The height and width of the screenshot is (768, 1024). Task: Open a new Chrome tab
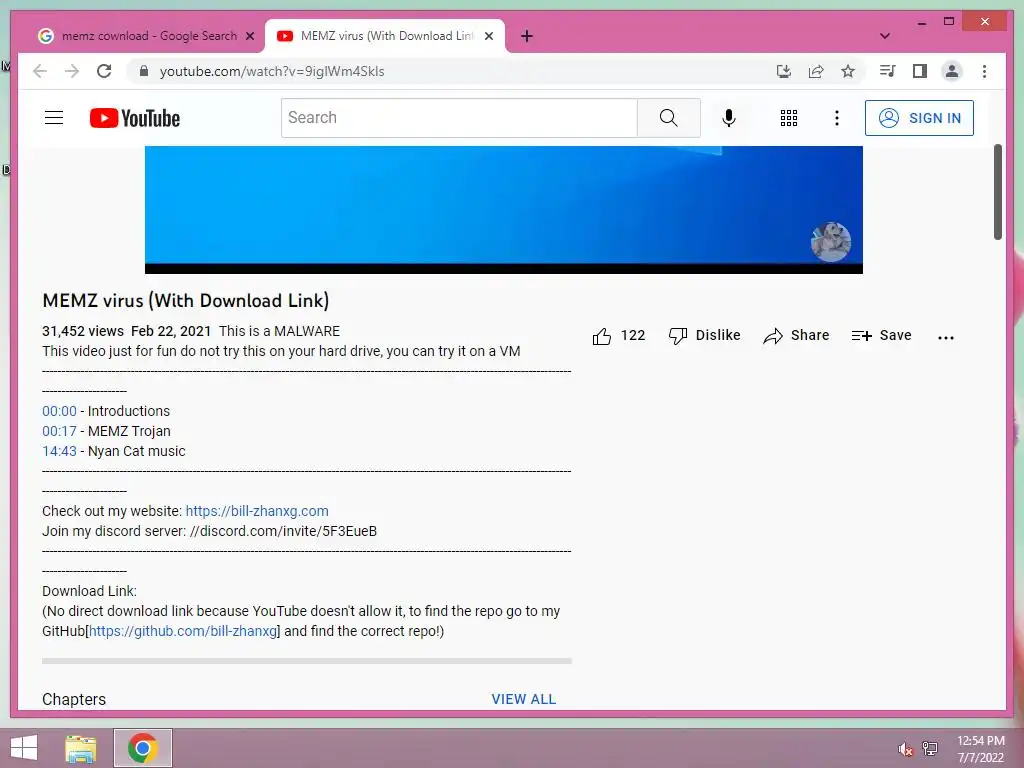pos(527,37)
